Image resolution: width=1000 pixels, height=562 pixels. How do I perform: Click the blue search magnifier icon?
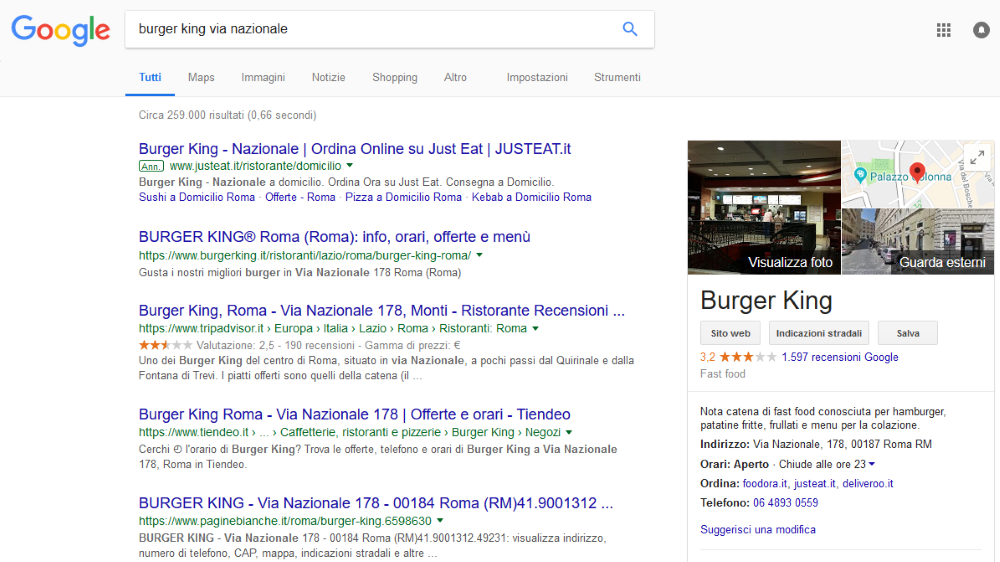pyautogui.click(x=629, y=29)
